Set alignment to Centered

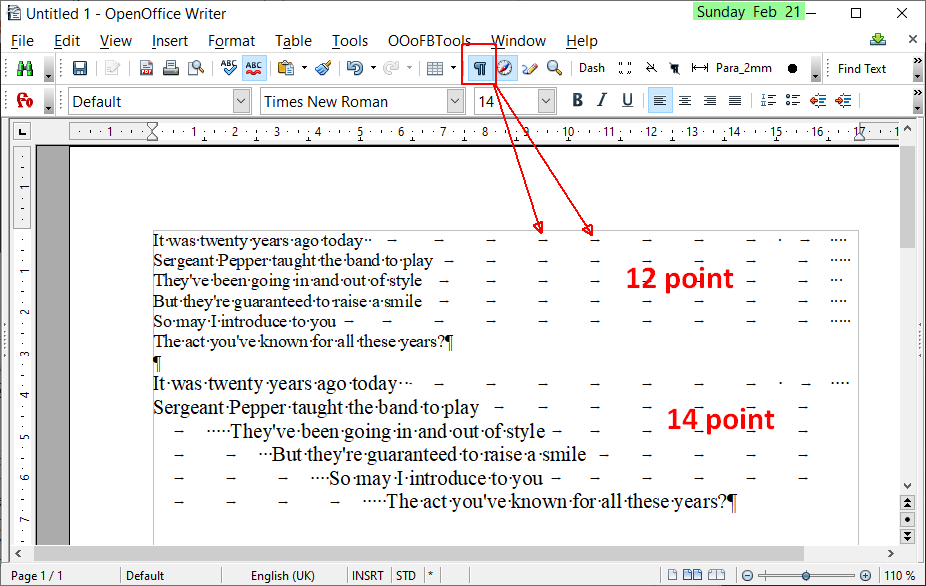tap(685, 101)
